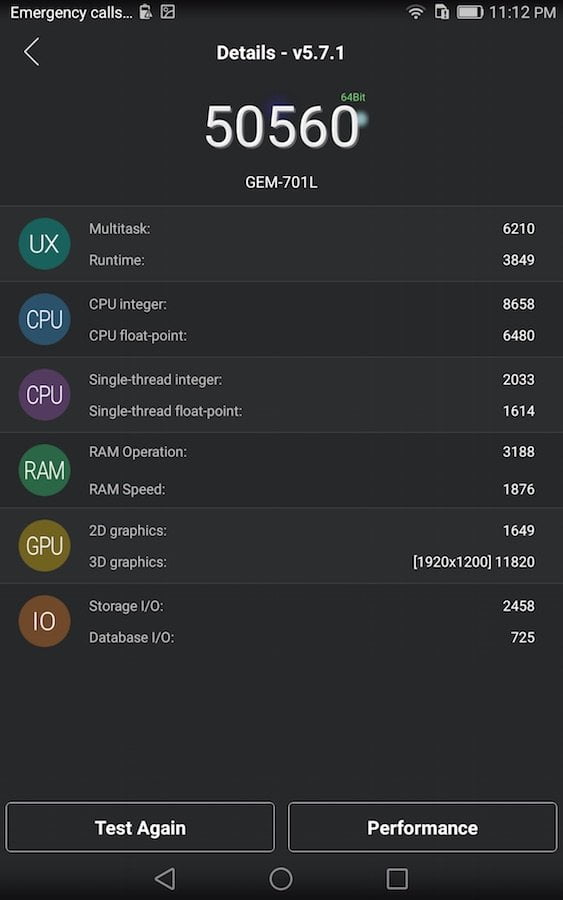Viewport: 563px width, 900px height.
Task: Select the green RAM category icon
Action: tap(44, 470)
